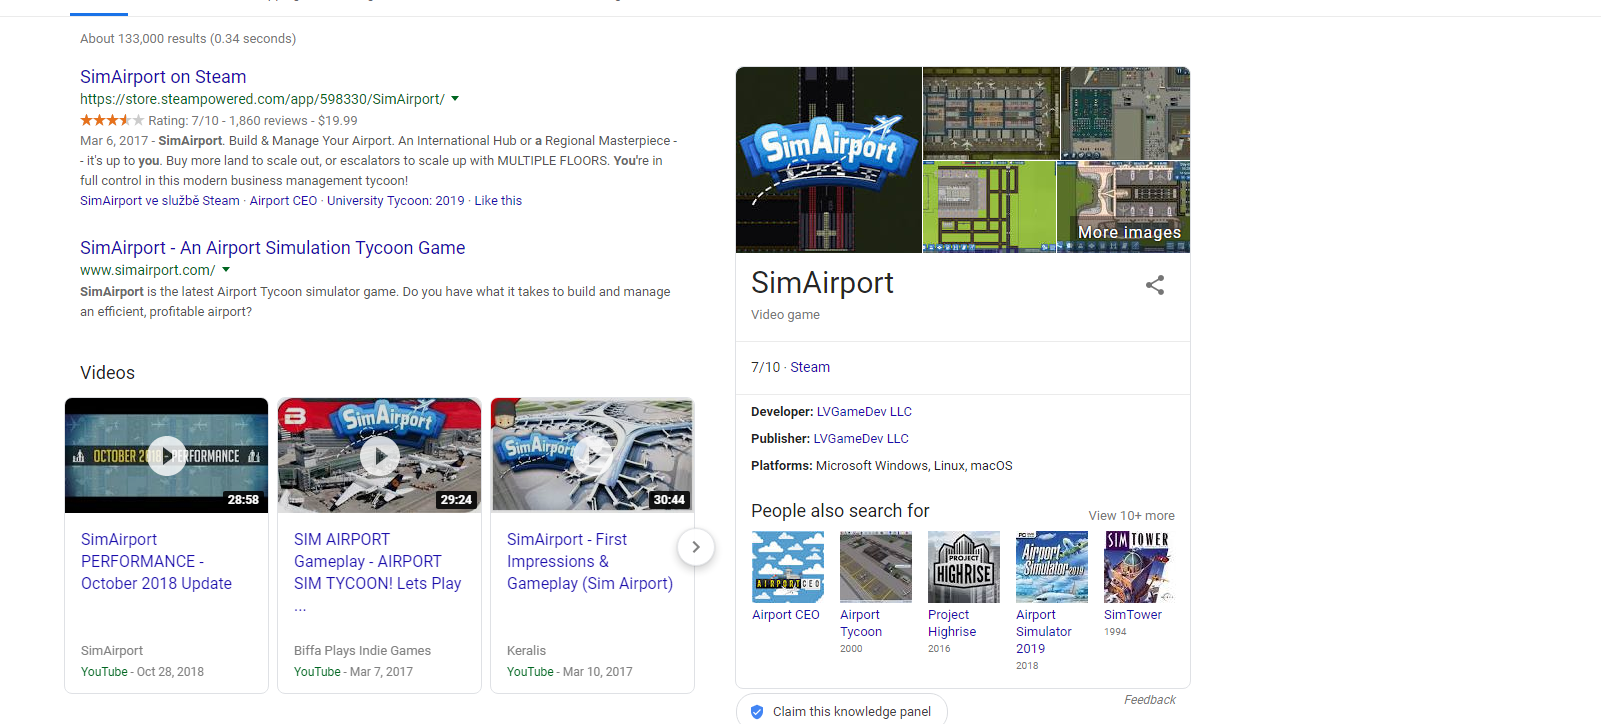The image size is (1601, 724).
Task: Click the 'People also search for' heading
Action: [840, 511]
